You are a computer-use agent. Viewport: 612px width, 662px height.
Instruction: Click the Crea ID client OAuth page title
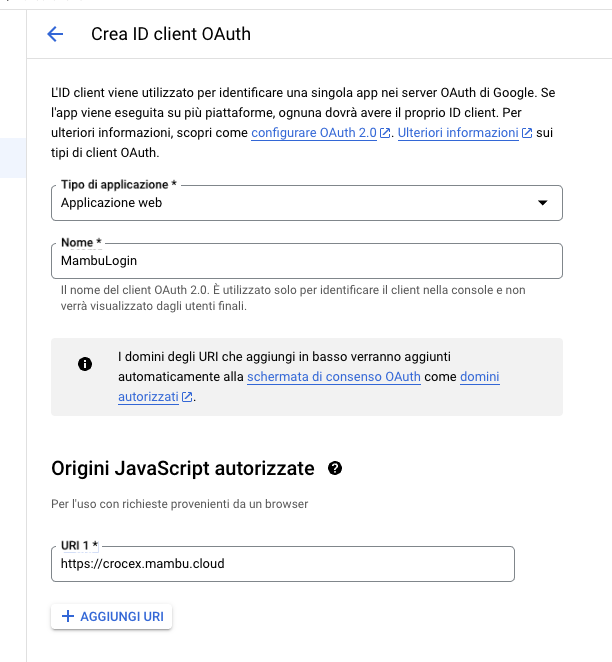(x=171, y=34)
